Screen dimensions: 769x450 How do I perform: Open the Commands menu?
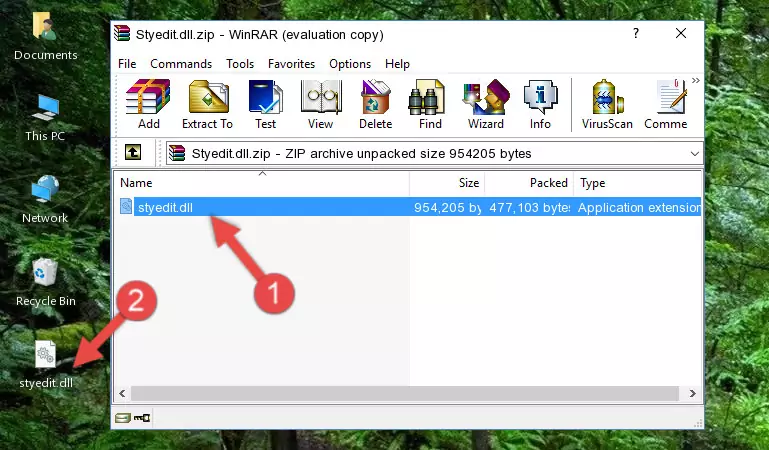click(181, 64)
